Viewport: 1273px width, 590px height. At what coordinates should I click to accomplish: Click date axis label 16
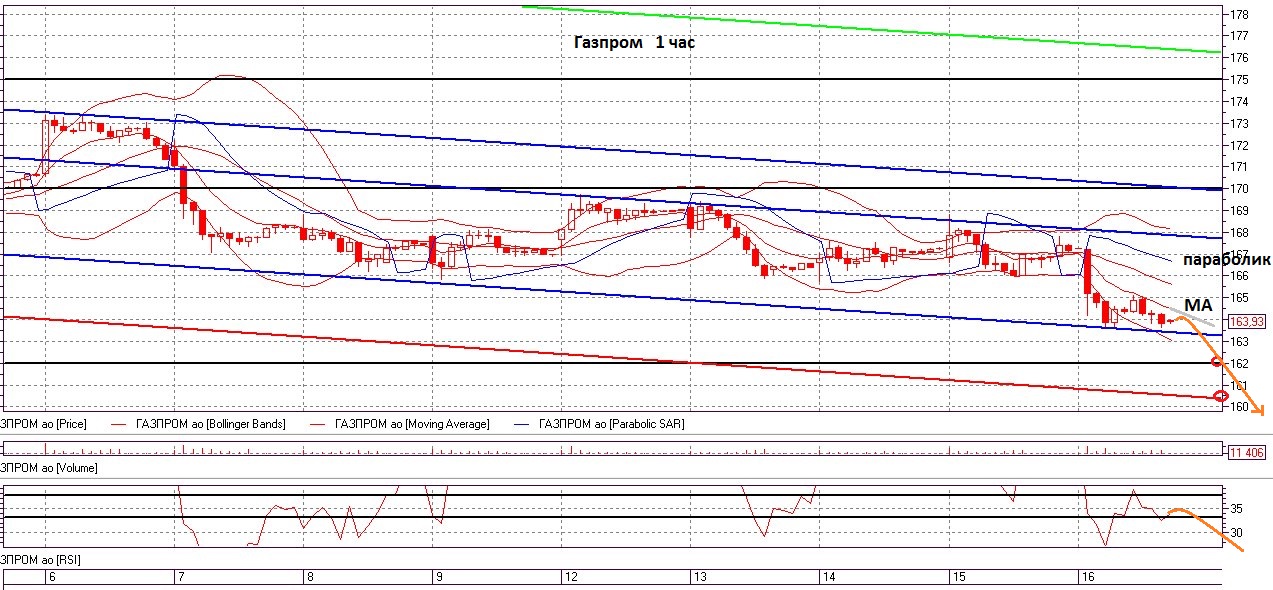coord(1086,578)
